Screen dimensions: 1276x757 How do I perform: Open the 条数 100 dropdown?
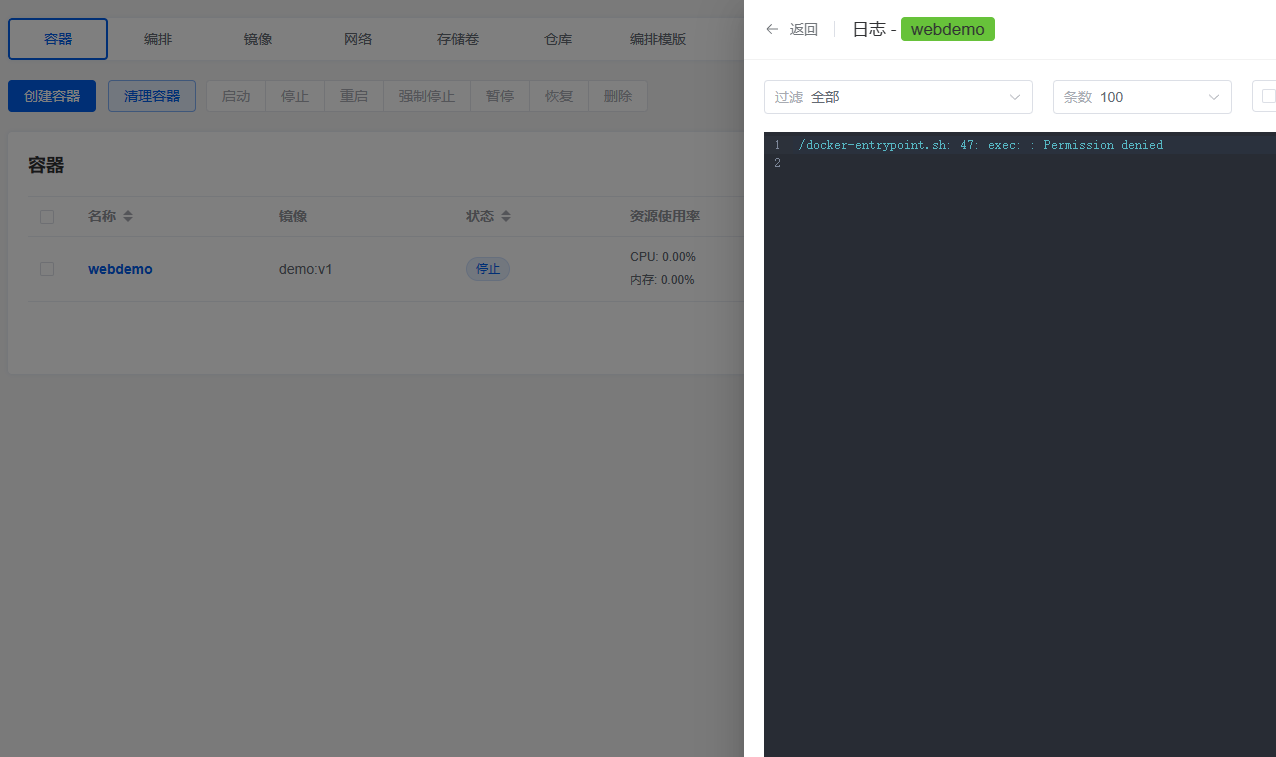coord(1141,97)
